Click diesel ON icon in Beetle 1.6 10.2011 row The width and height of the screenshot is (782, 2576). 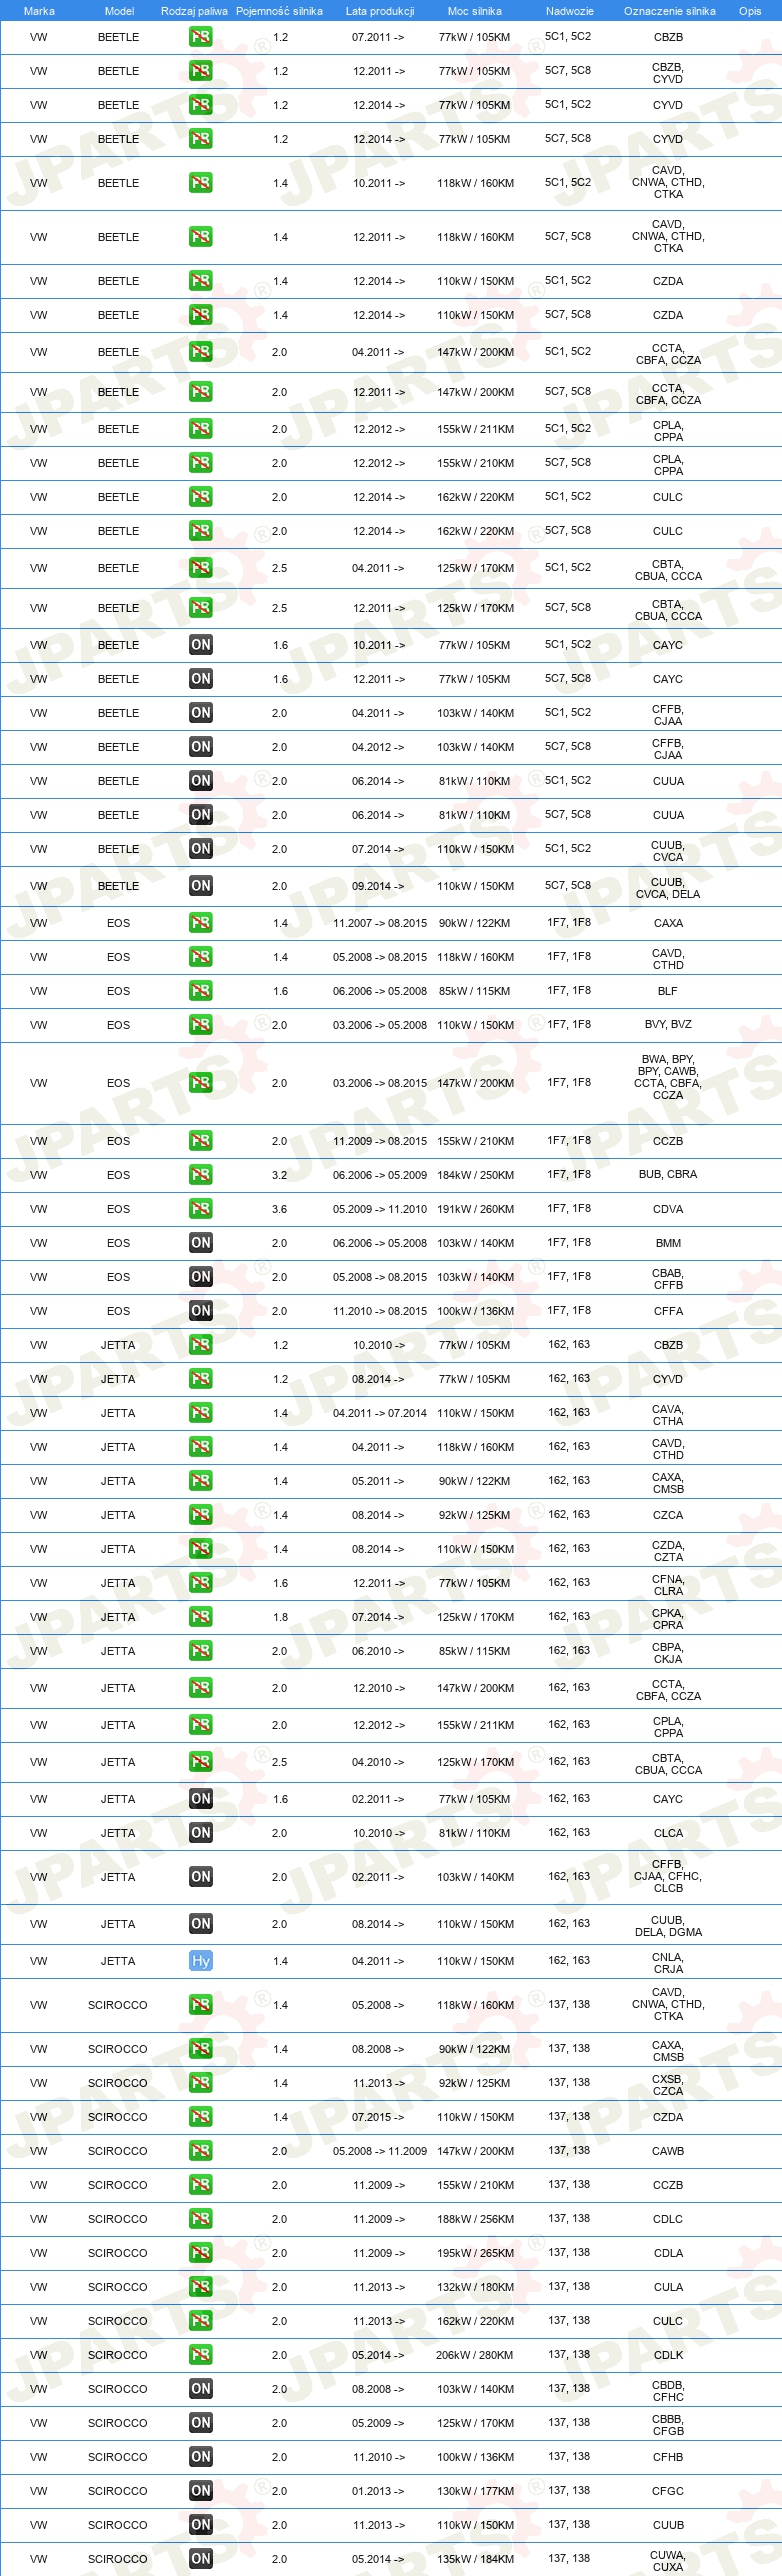(201, 645)
